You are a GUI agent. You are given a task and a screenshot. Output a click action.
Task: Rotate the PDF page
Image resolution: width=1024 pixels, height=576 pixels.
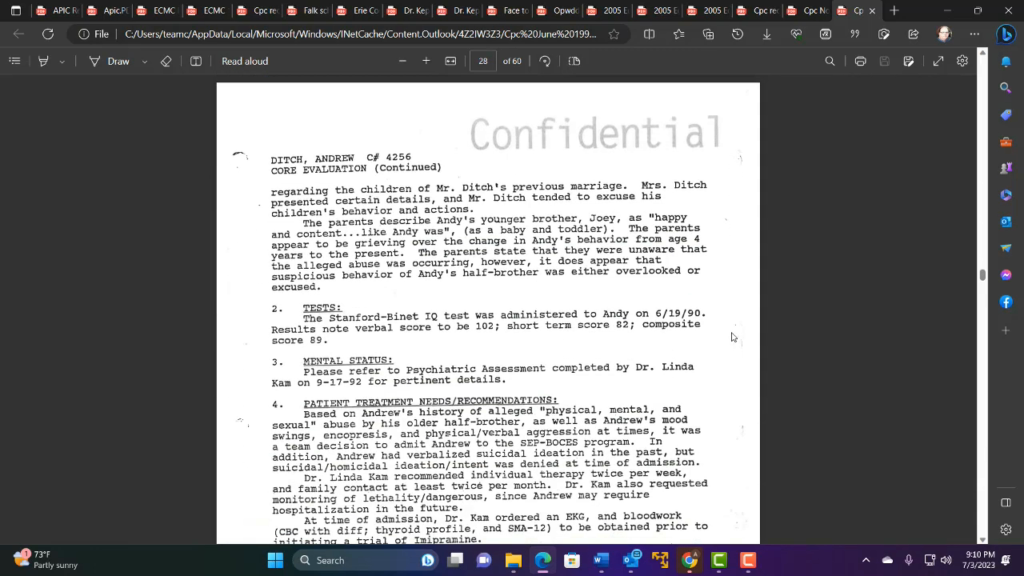[x=545, y=61]
